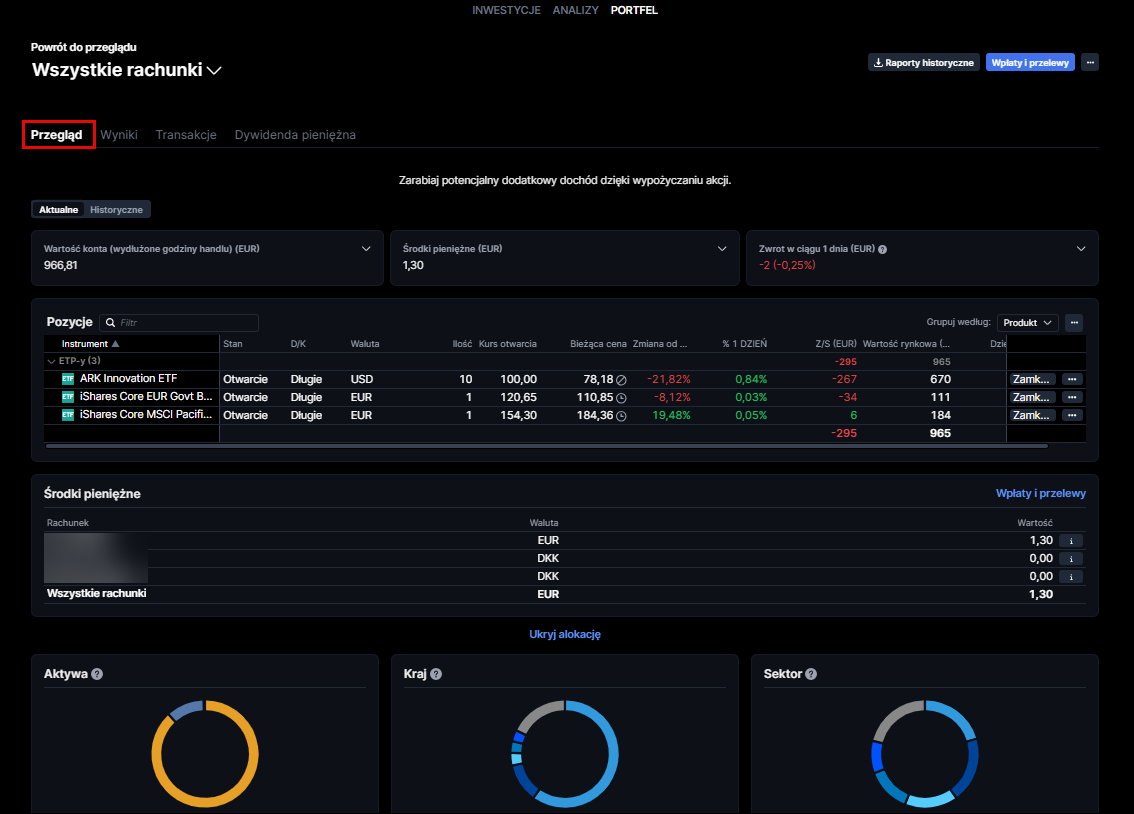Screen dimensions: 1134x814
Task: Expand the Środki pieniężne (EUR) summary card
Action: tap(723, 249)
